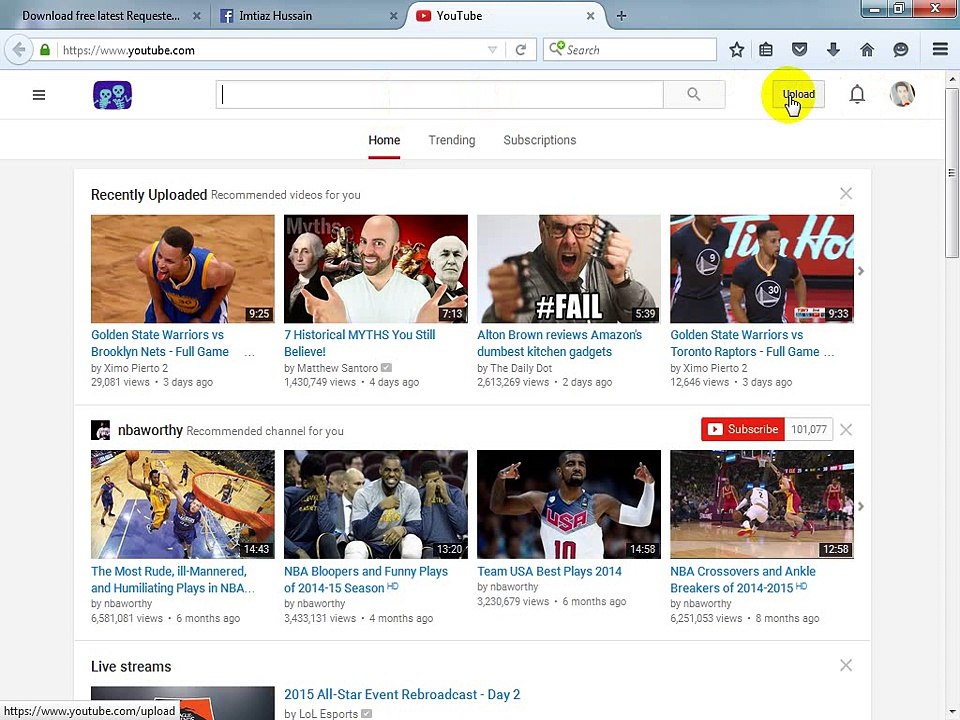Bookmark this page with the star icon
Image resolution: width=960 pixels, height=720 pixels.
[737, 50]
